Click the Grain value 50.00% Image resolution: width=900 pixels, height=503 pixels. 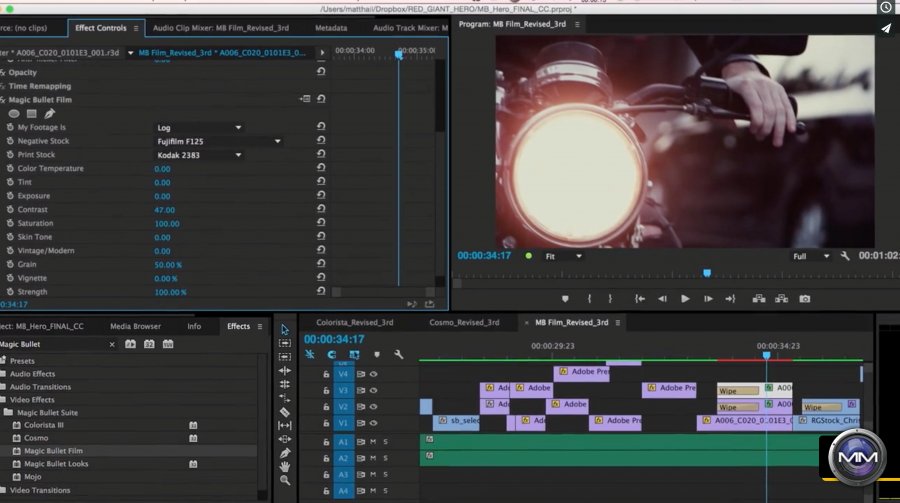[168, 265]
